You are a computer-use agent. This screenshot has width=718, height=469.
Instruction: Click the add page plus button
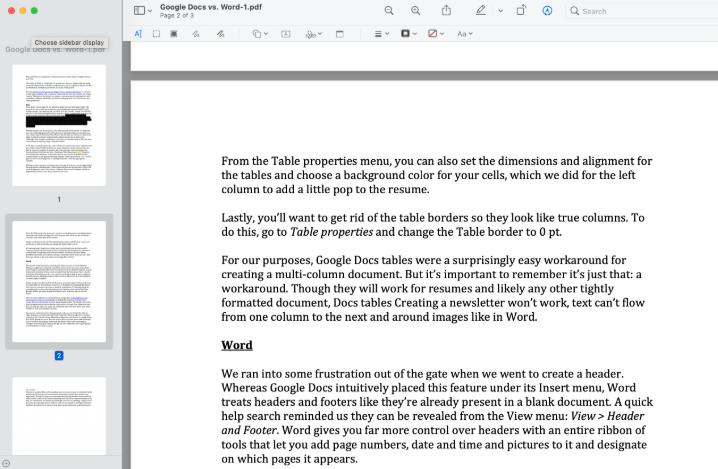(x=5, y=464)
